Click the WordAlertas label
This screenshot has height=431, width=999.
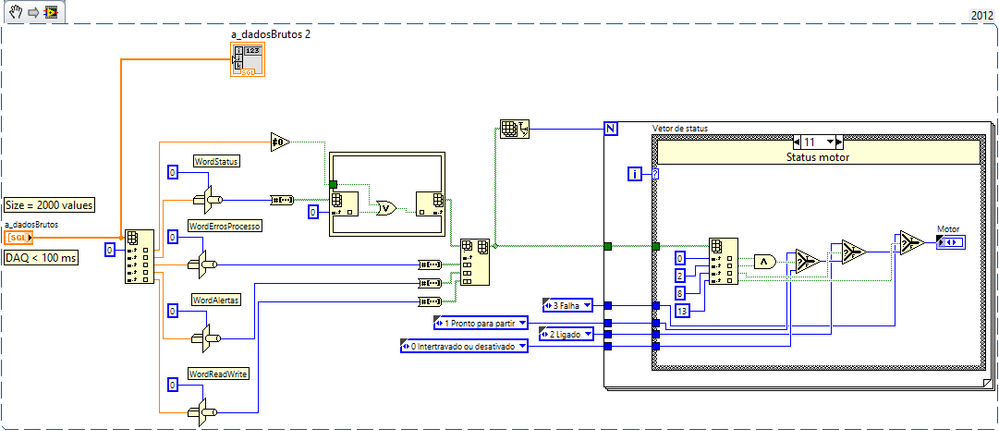click(217, 300)
